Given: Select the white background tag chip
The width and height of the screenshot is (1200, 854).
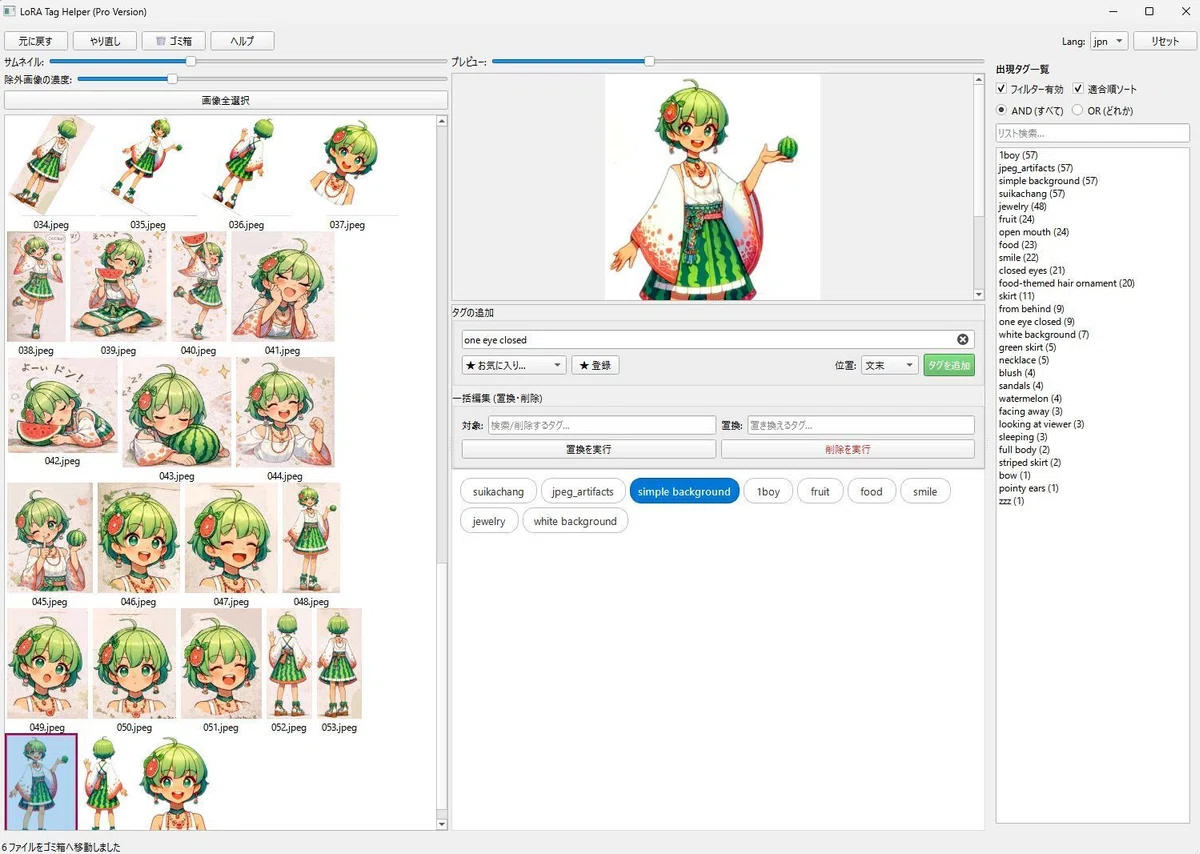Looking at the screenshot, I should pyautogui.click(x=575, y=521).
